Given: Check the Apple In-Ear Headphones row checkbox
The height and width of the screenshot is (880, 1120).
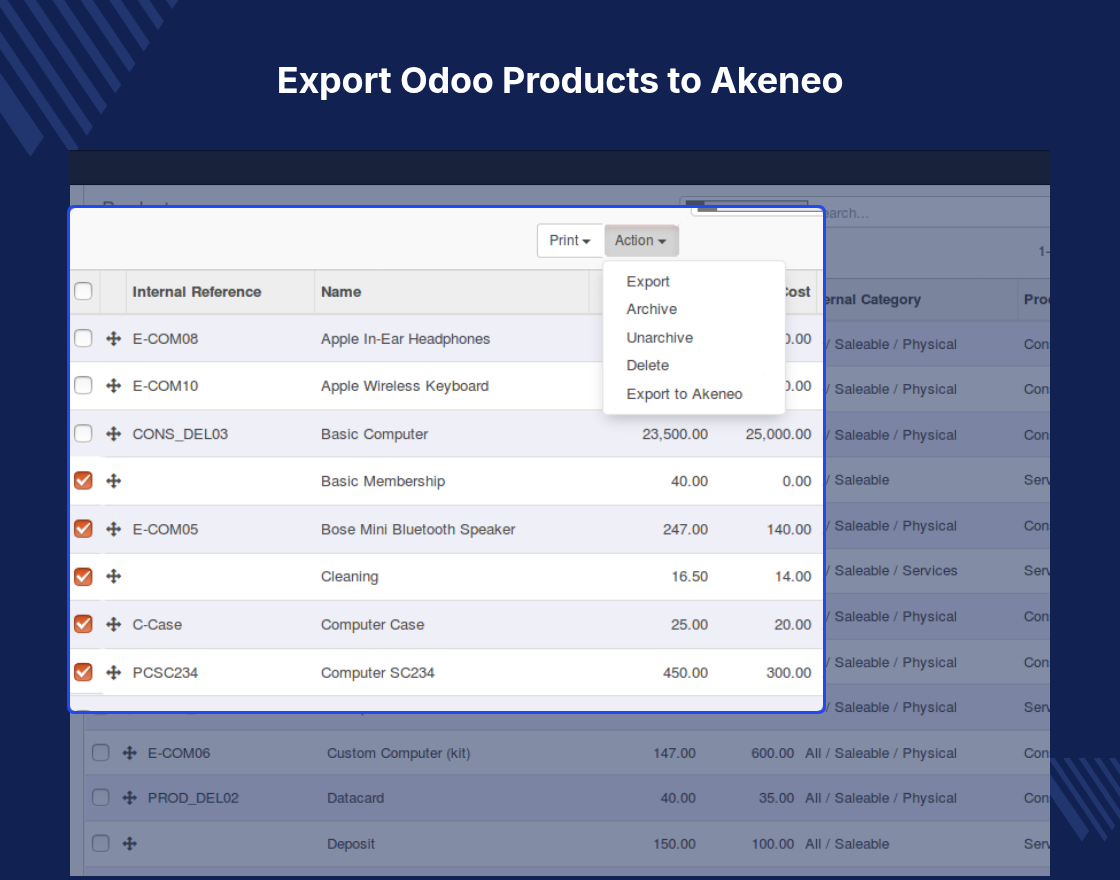Looking at the screenshot, I should click(x=84, y=338).
